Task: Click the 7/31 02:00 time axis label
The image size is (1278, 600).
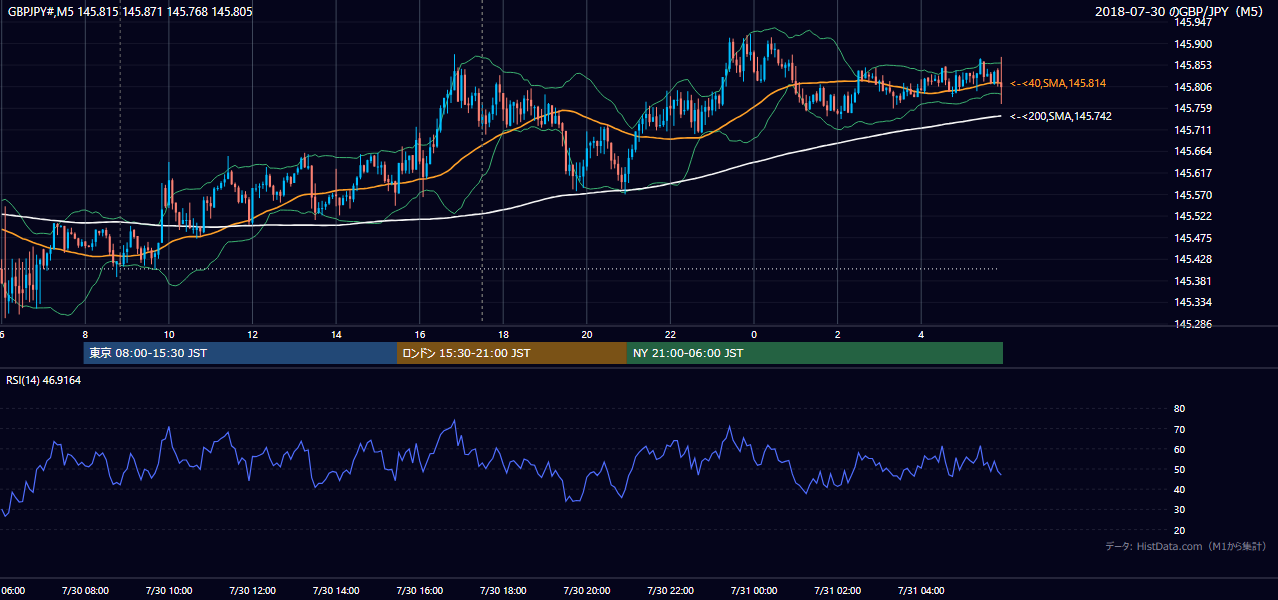Action: (x=838, y=590)
